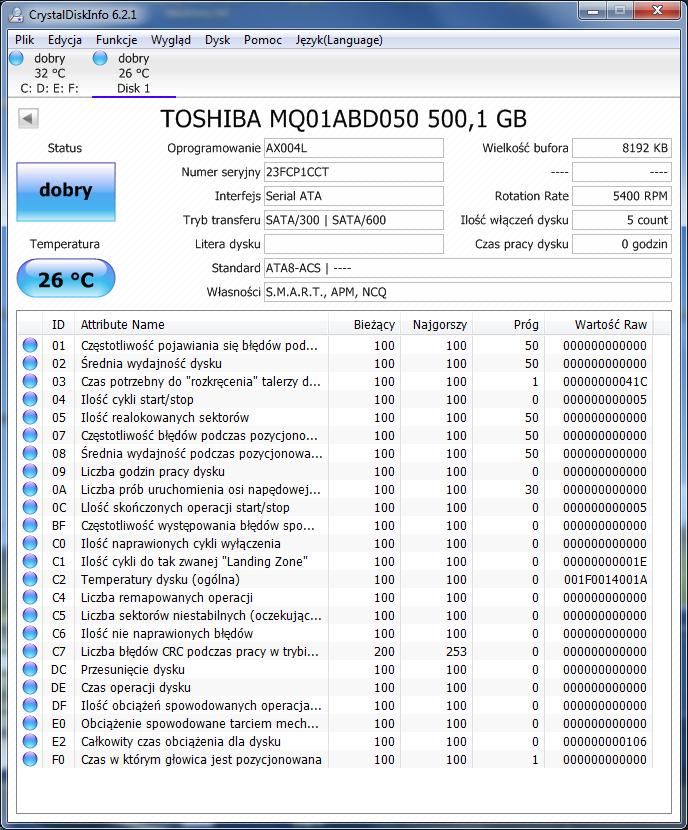Click status orb of attribute BF row
688x830 pixels.
[x=30, y=525]
